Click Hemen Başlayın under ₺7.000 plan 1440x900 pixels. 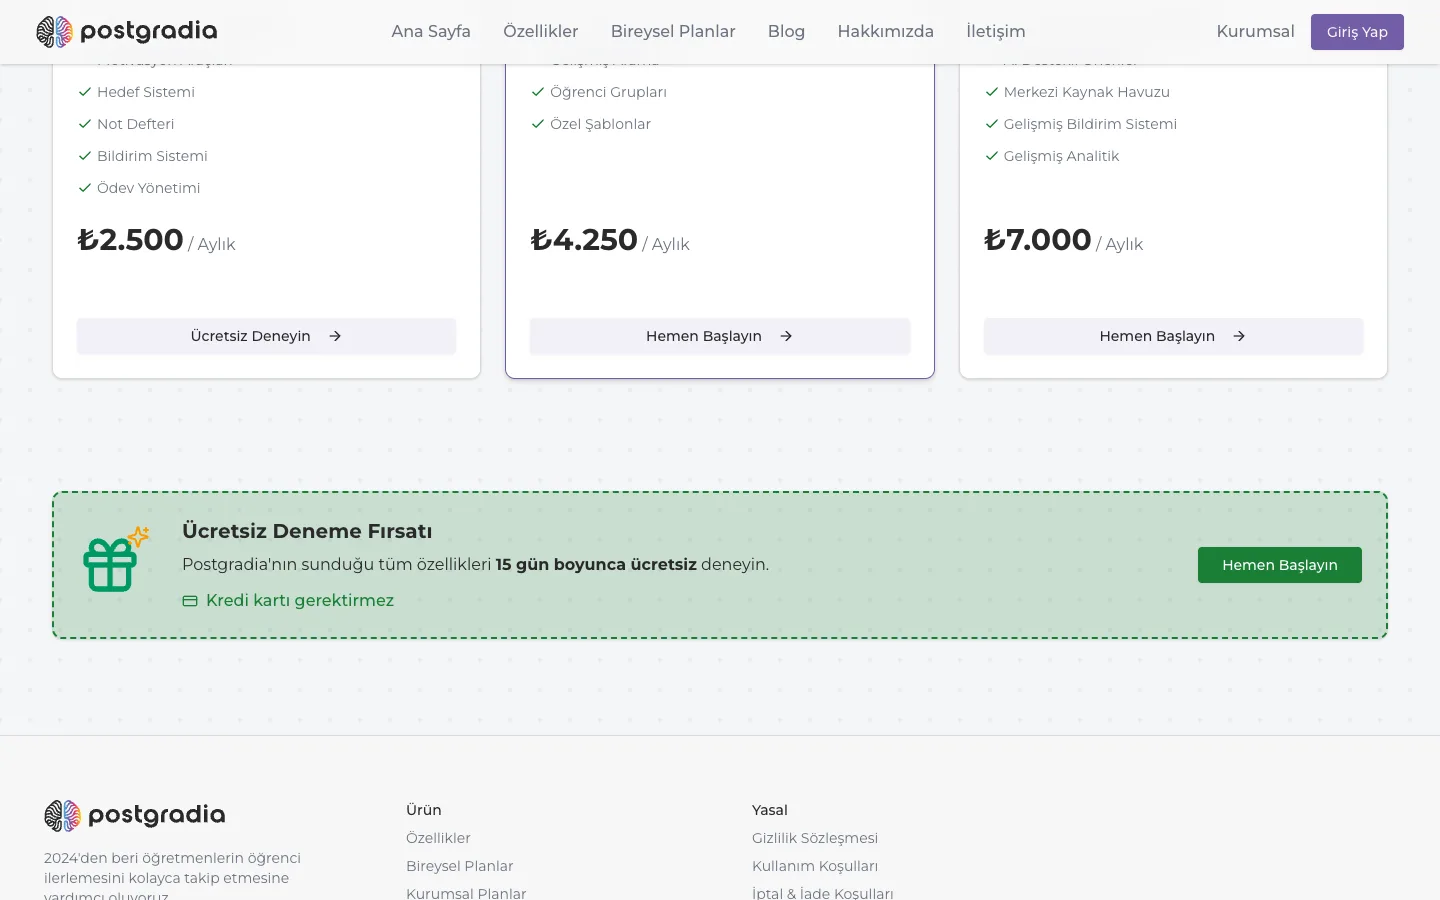coord(1173,336)
